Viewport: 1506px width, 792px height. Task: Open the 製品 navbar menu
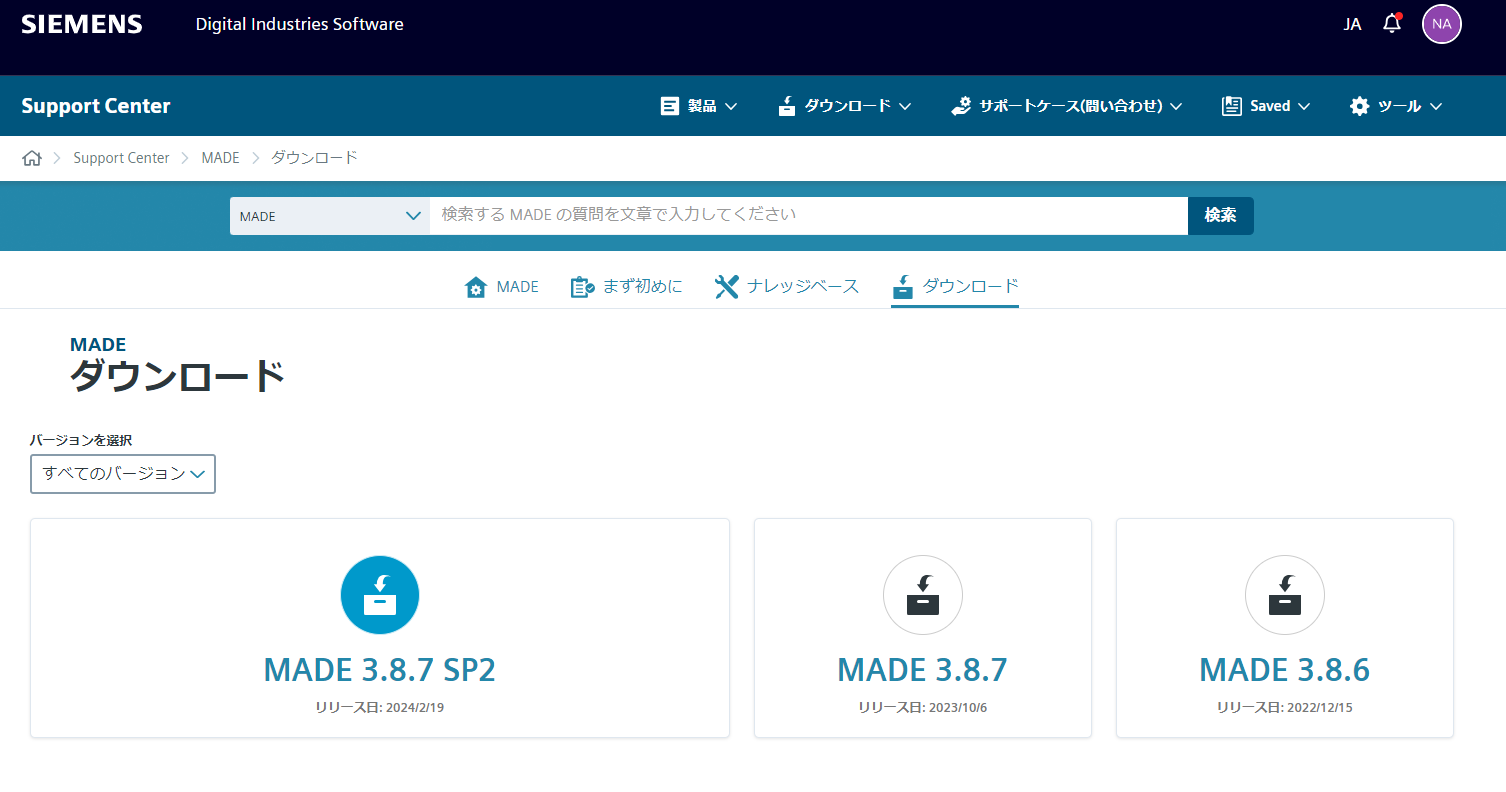[x=699, y=106]
